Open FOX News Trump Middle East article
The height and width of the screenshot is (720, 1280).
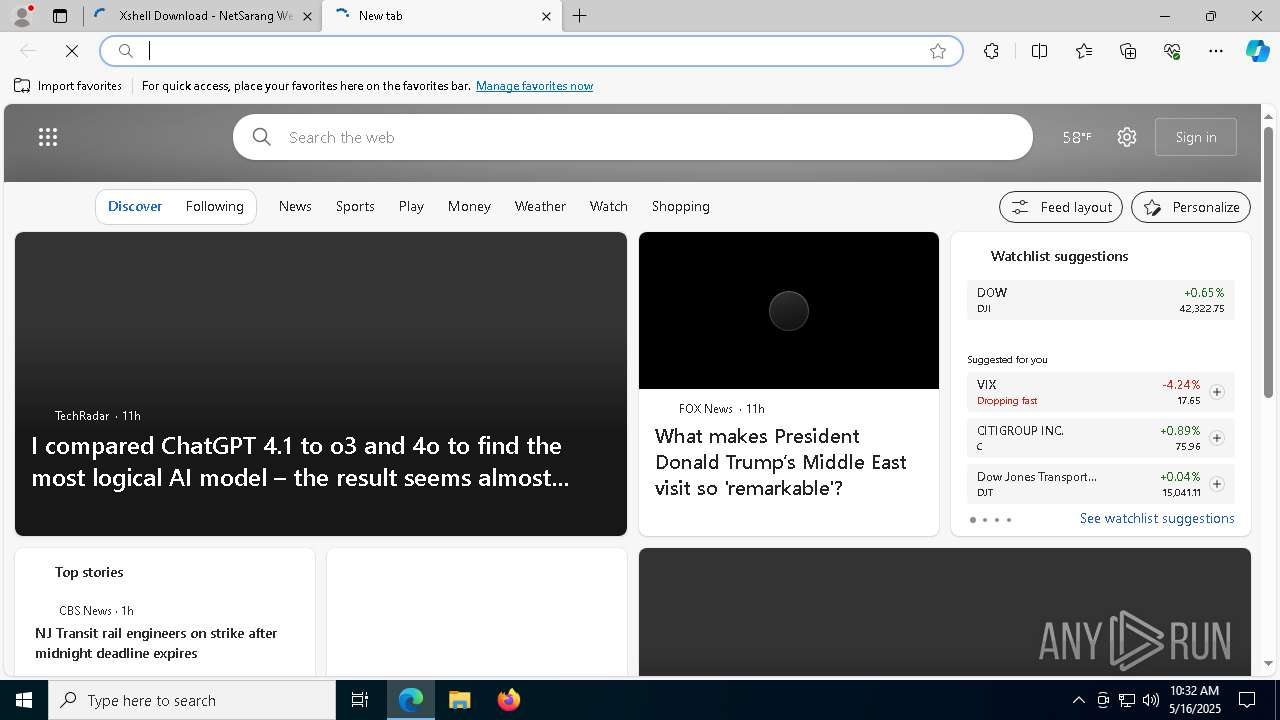coord(780,462)
